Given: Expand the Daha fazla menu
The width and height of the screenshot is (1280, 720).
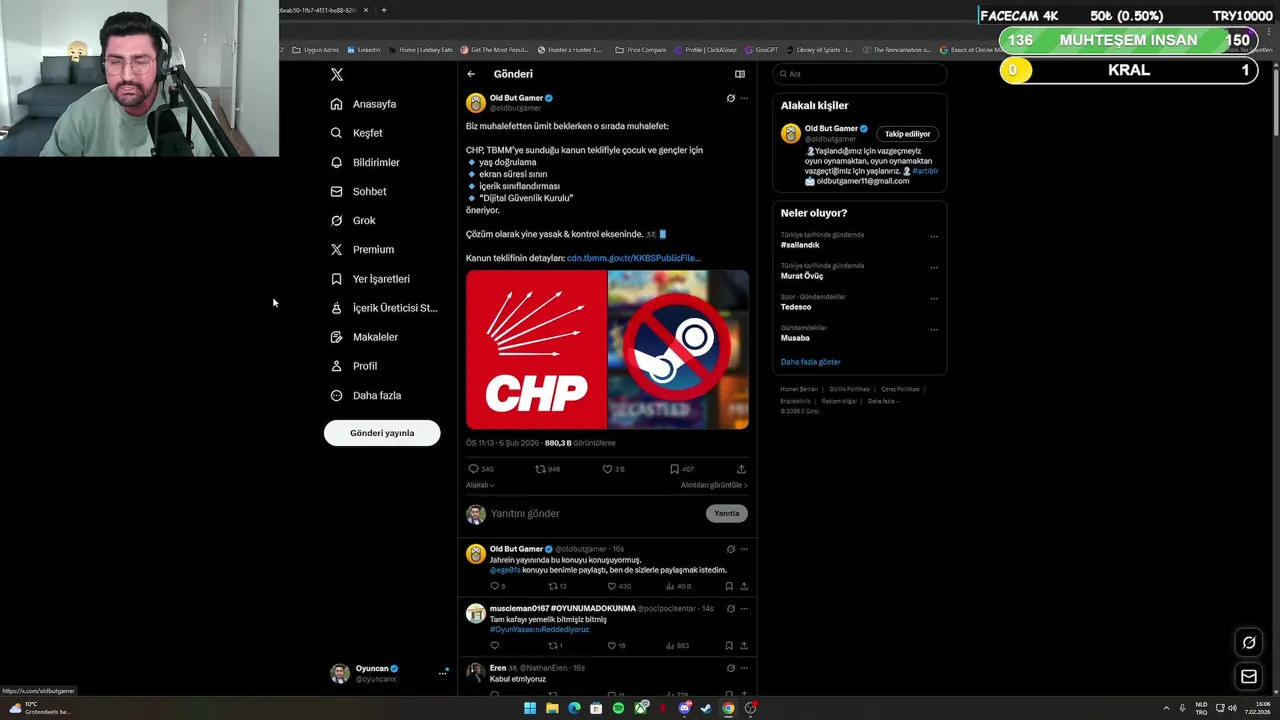Looking at the screenshot, I should 366,395.
